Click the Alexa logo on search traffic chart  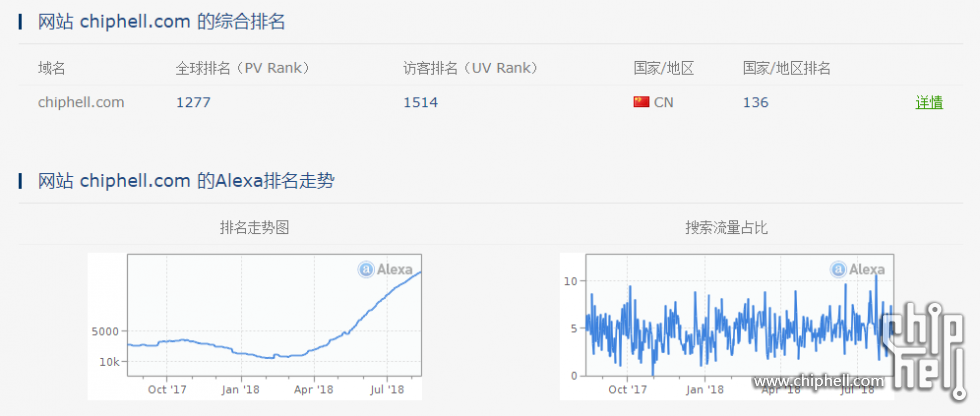[857, 269]
